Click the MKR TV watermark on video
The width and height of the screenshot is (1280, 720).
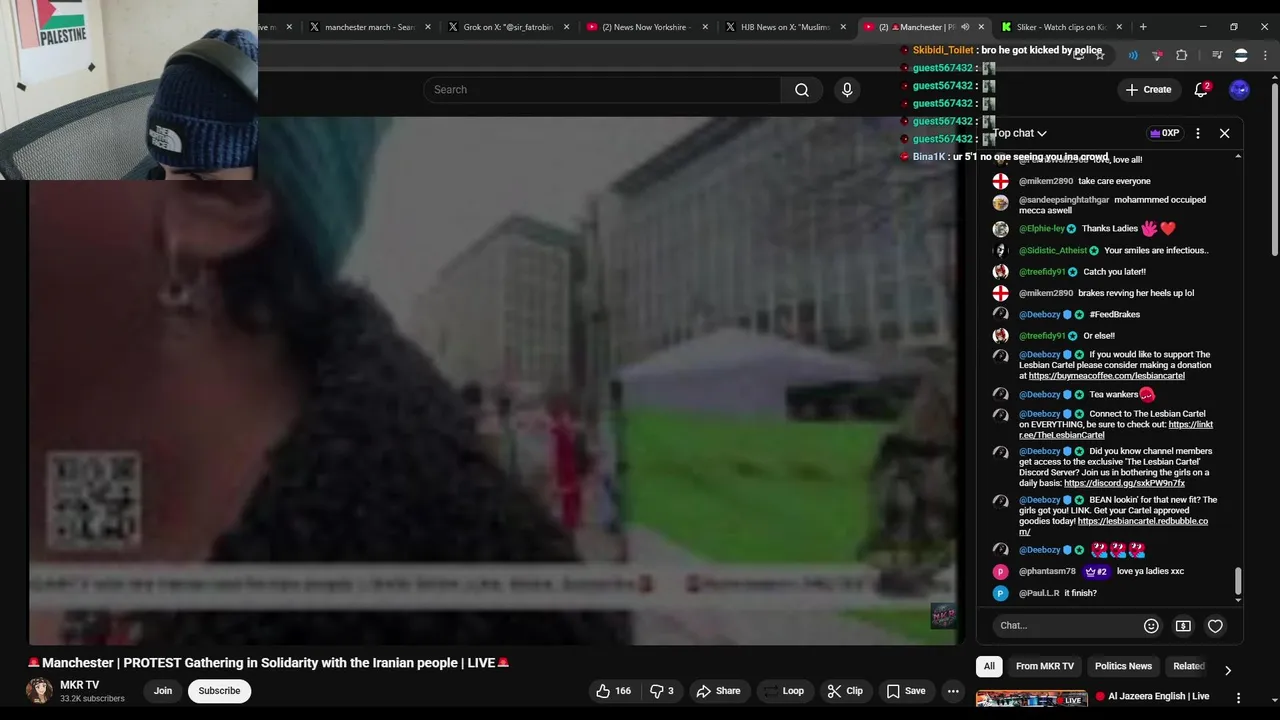coord(943,615)
